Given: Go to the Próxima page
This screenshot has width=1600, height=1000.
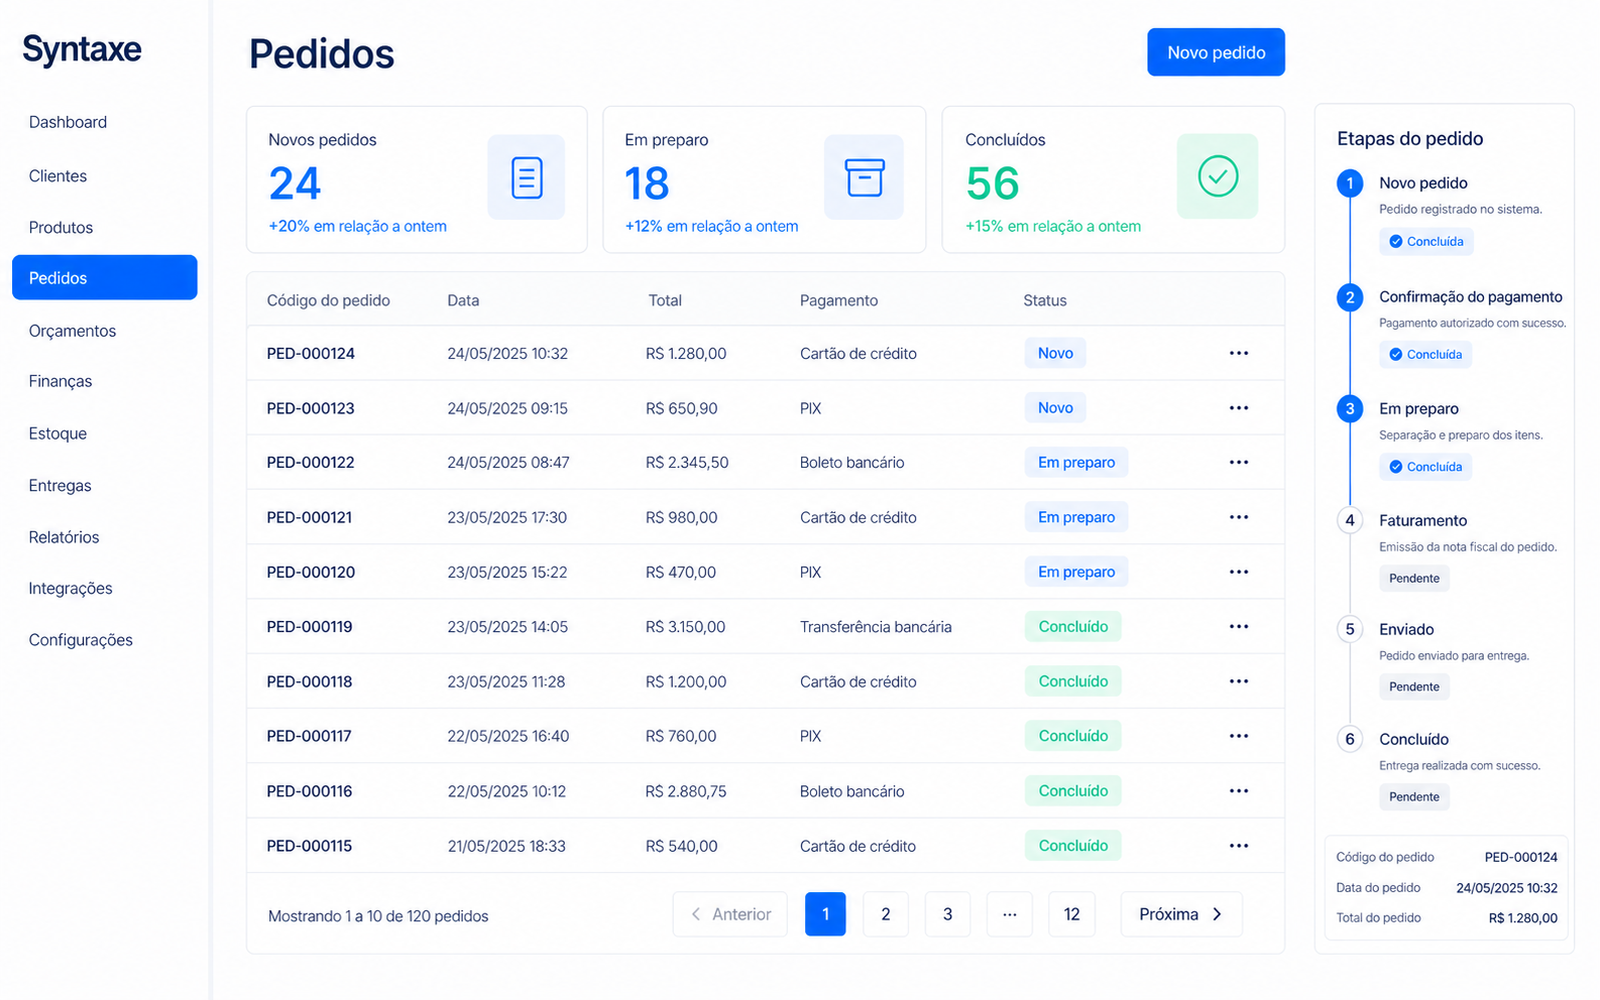Looking at the screenshot, I should tap(1181, 914).
